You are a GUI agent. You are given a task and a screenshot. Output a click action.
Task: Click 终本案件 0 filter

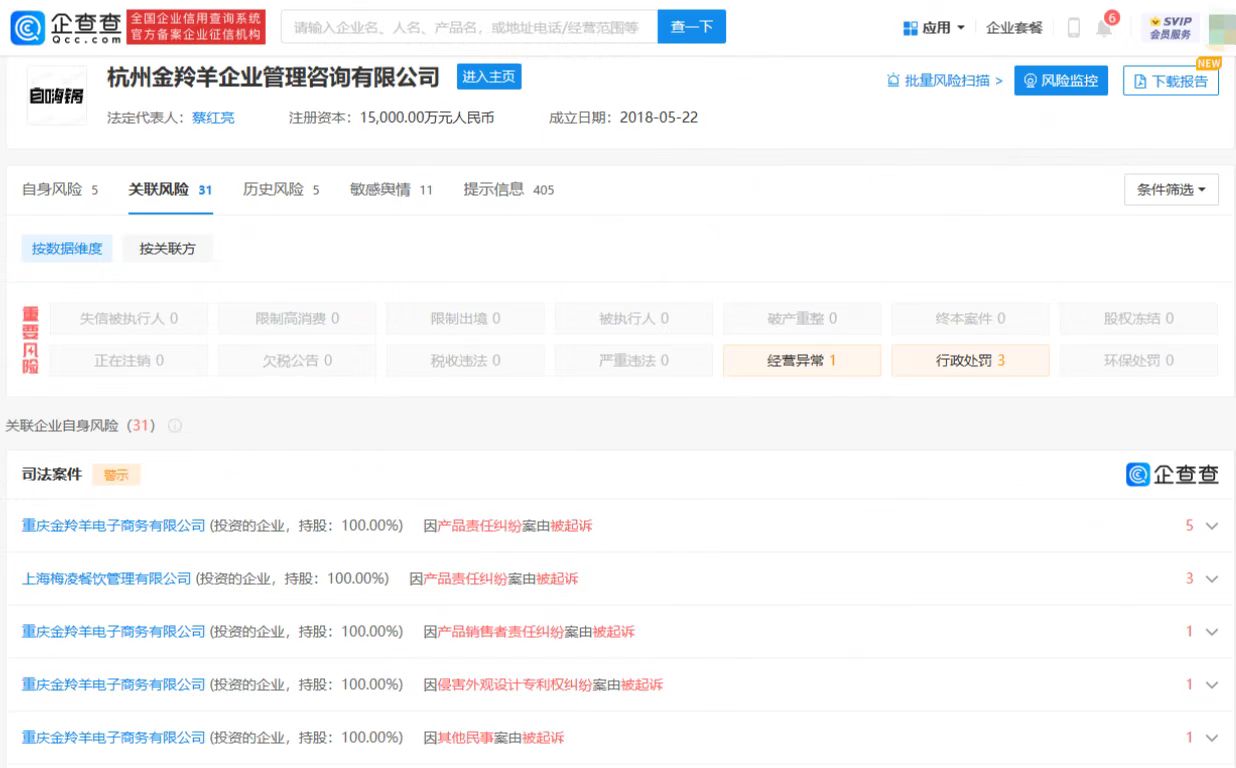pyautogui.click(x=970, y=318)
